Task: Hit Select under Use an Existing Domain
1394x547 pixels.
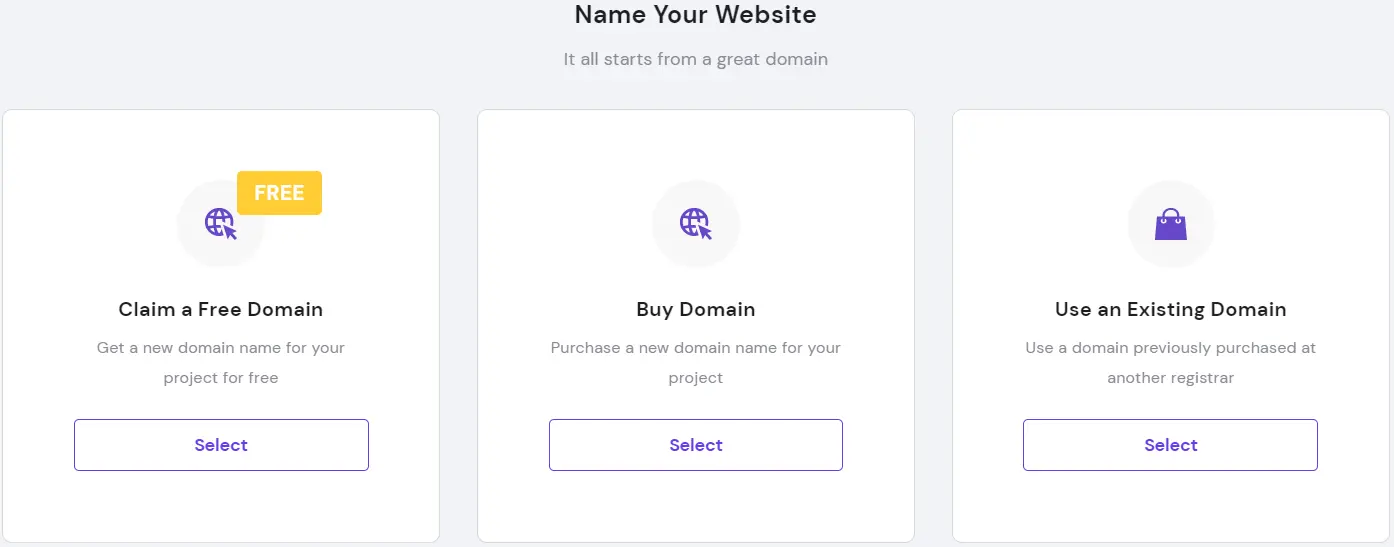Action: (1170, 445)
